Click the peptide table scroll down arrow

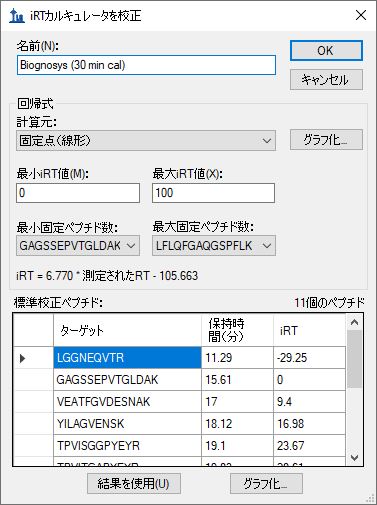pos(354,458)
